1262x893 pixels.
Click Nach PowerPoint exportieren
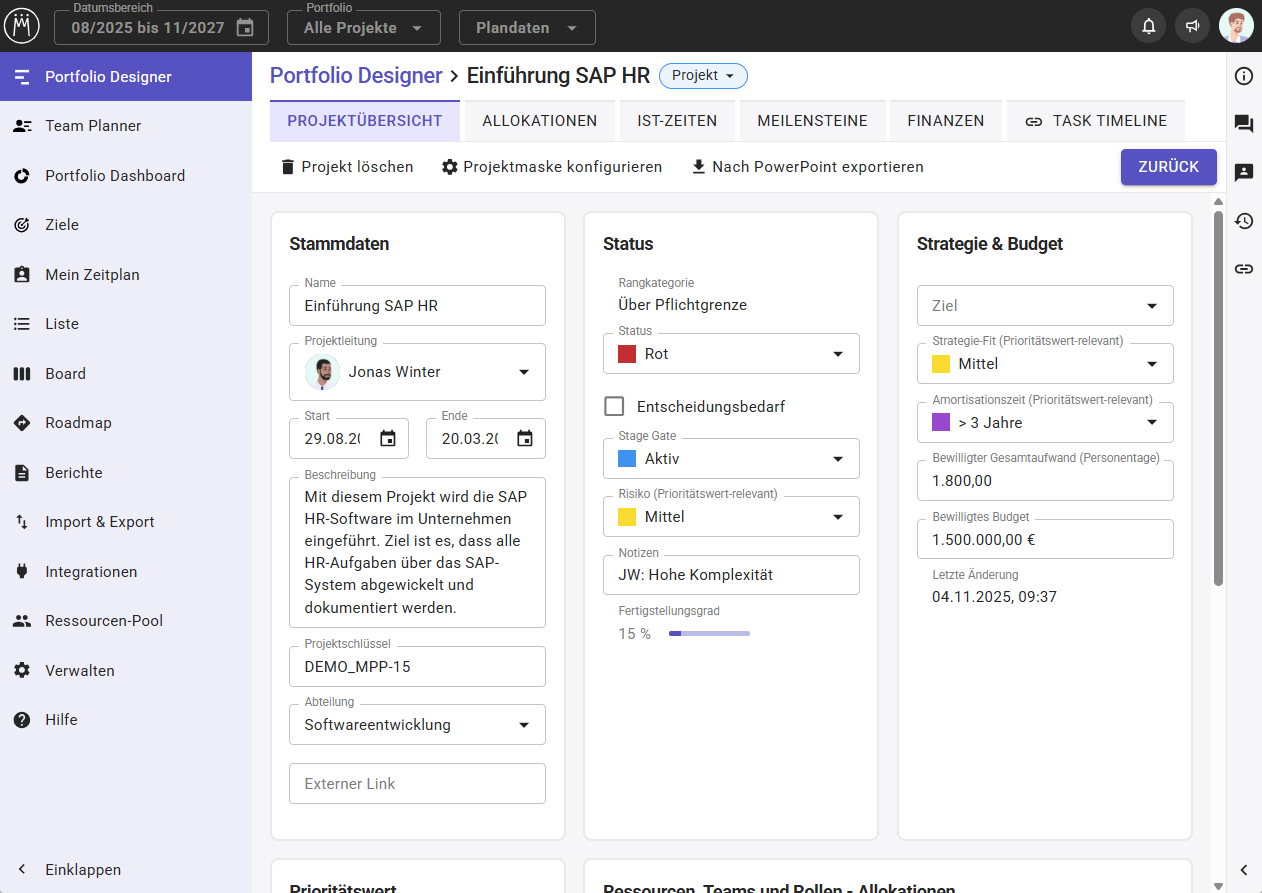[807, 167]
